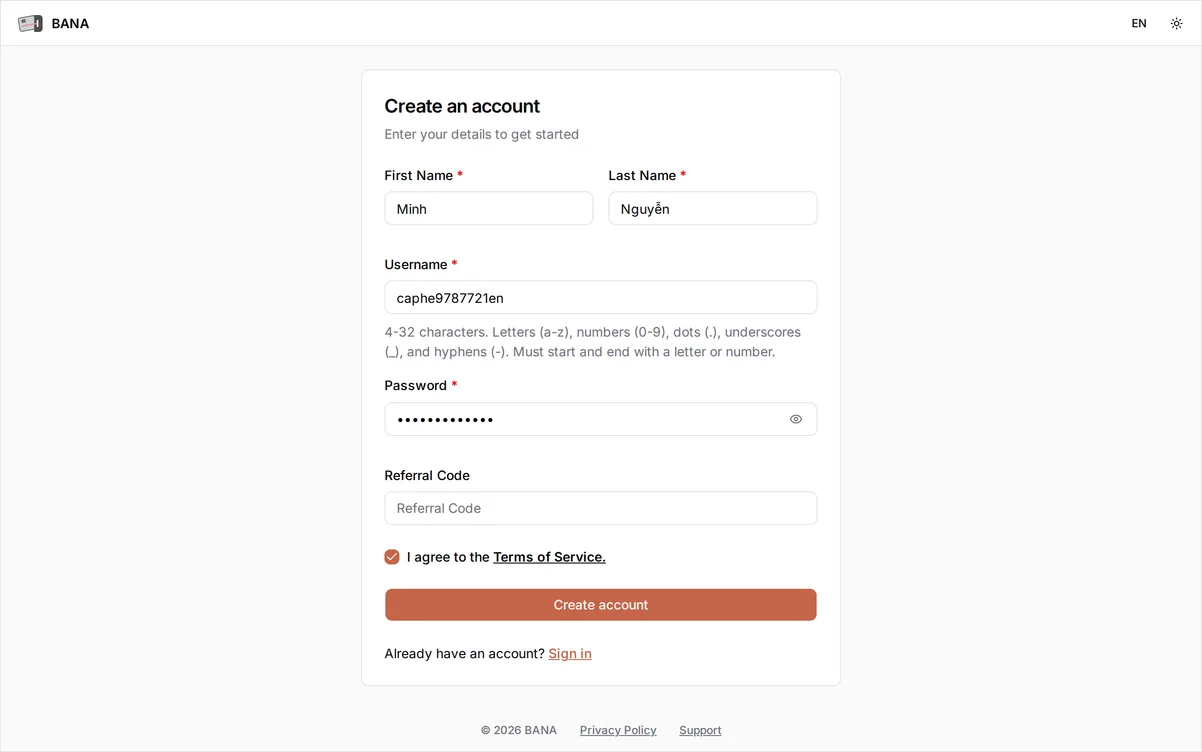This screenshot has width=1202, height=752.
Task: Click the 'Create an account' heading
Action: point(462,106)
